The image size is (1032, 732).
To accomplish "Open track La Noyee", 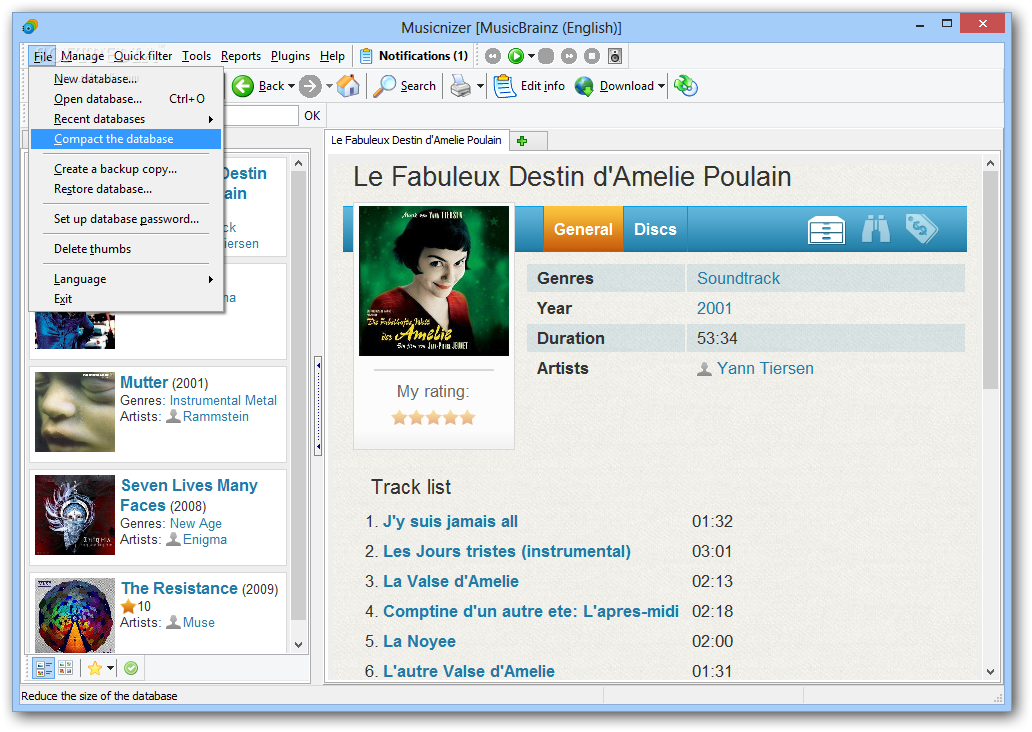I will tap(419, 641).
